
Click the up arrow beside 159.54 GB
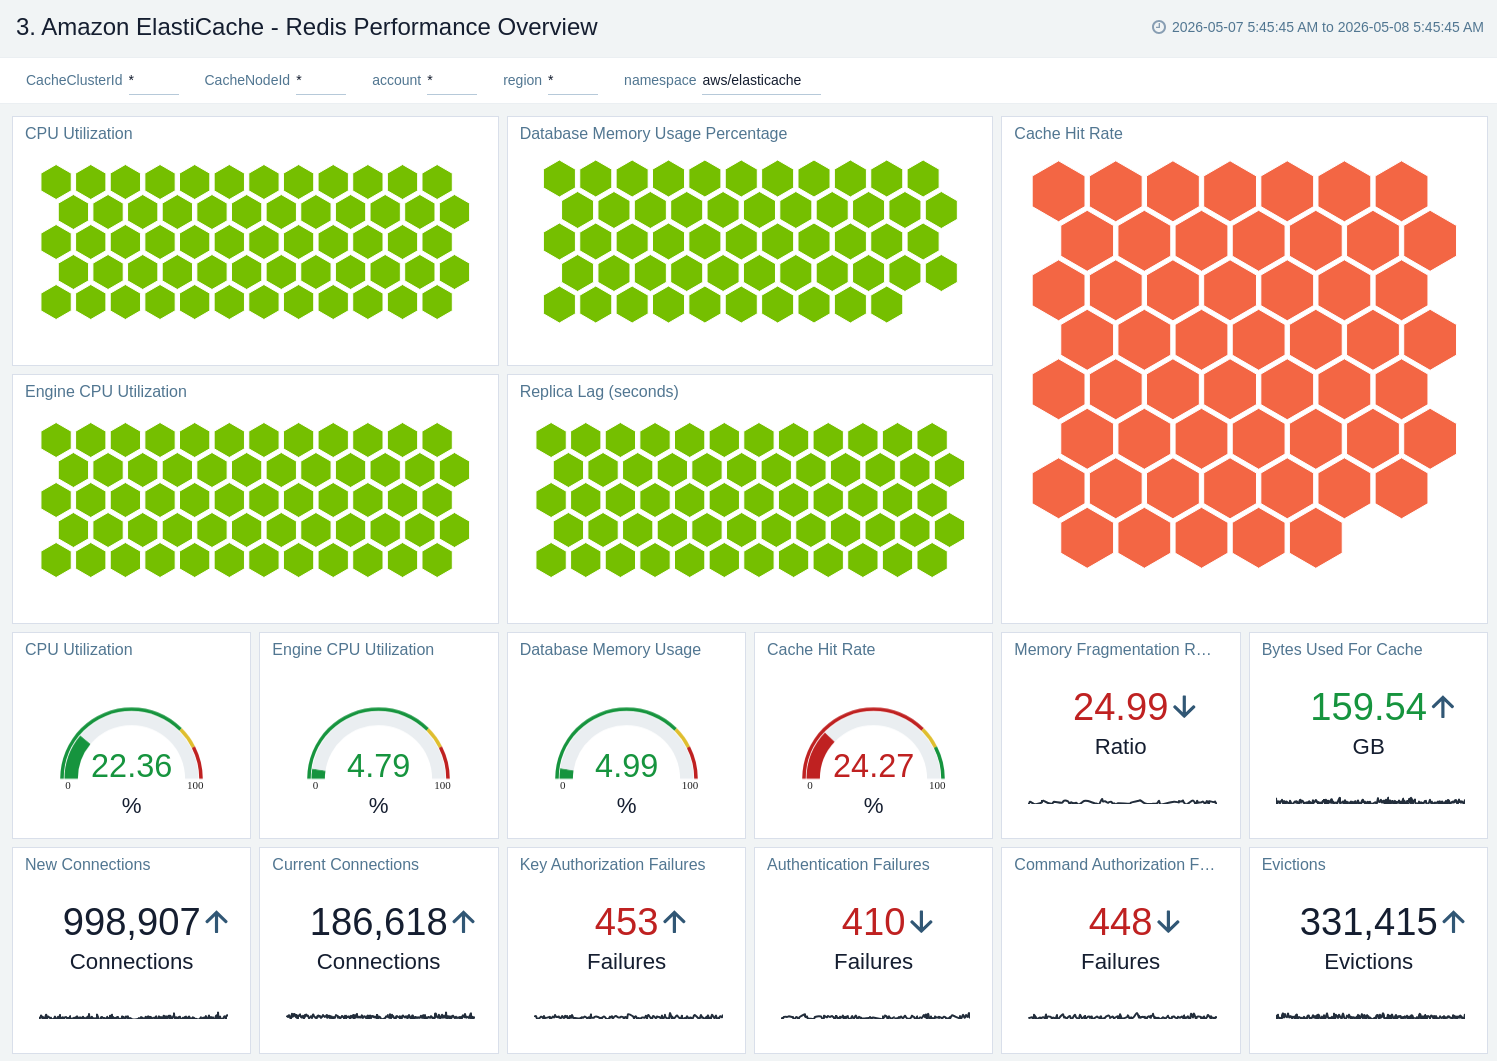(x=1443, y=707)
